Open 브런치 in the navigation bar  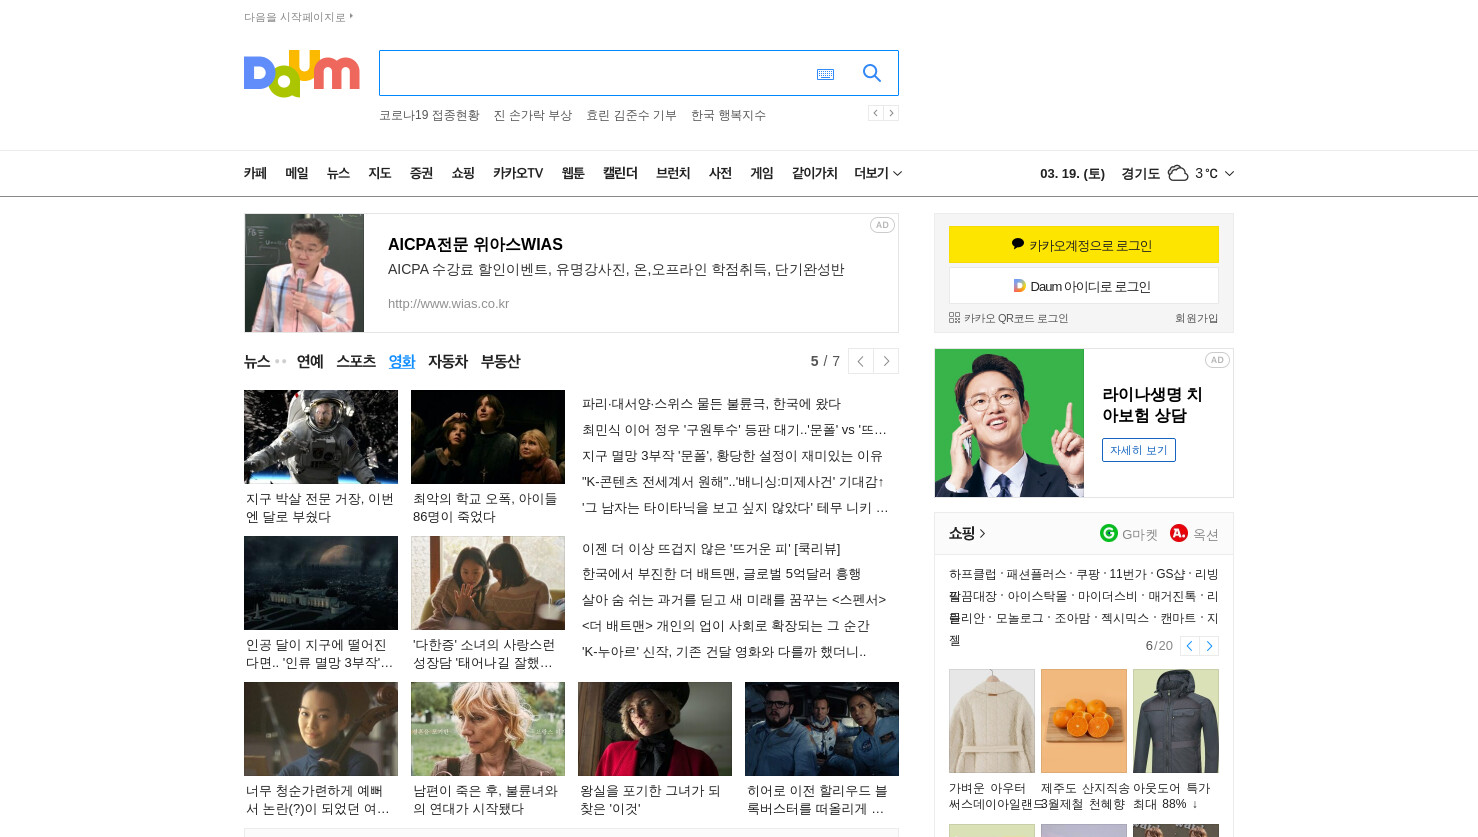[x=673, y=173]
